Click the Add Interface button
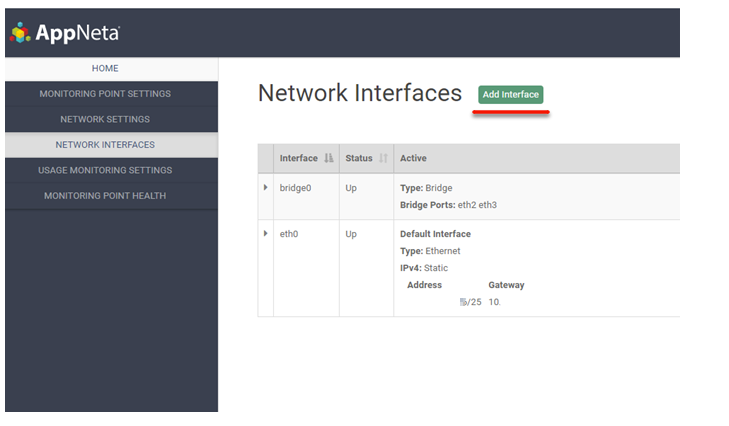 tap(510, 95)
